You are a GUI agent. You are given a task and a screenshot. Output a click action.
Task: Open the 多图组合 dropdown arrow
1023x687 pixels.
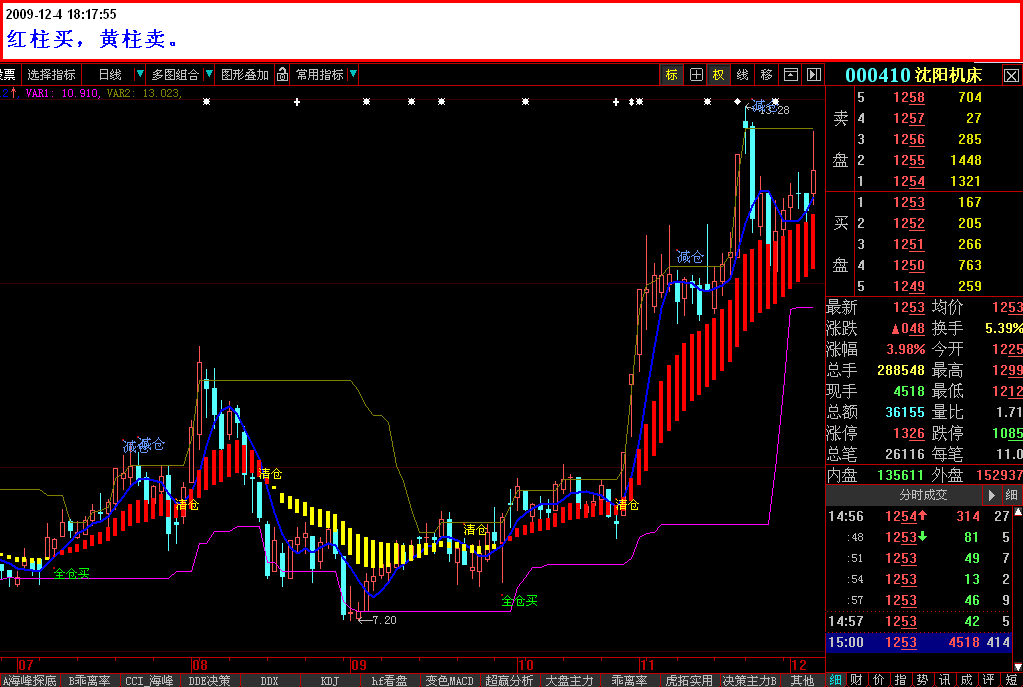[209, 74]
